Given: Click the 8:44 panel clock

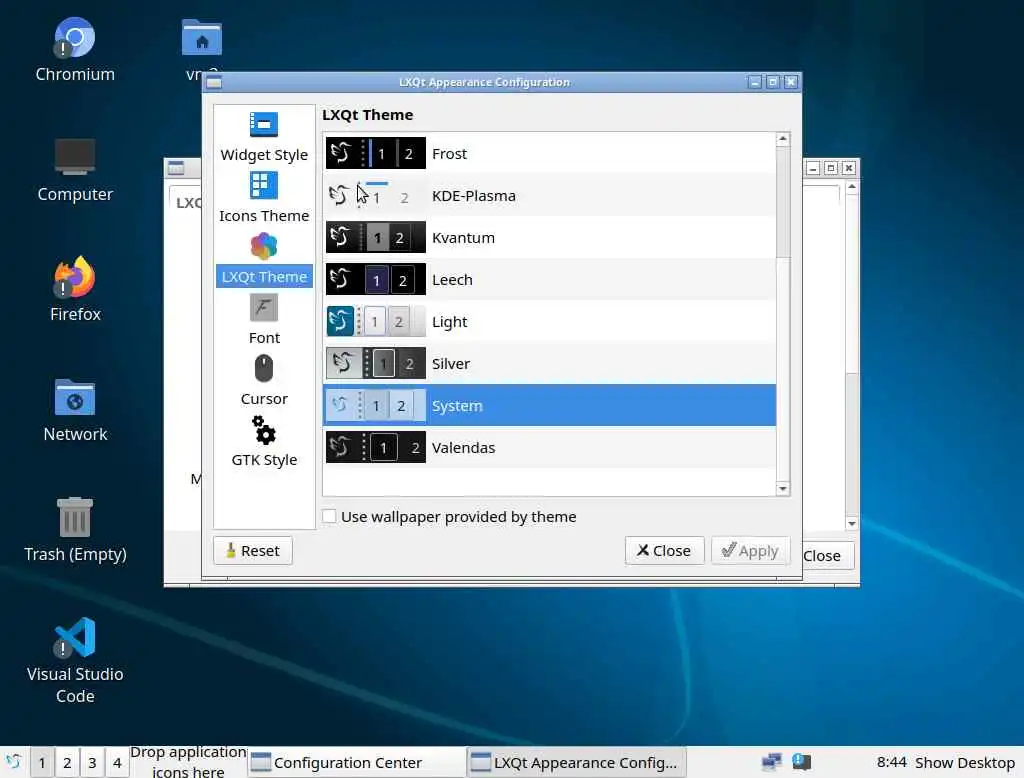Looking at the screenshot, I should pos(891,762).
